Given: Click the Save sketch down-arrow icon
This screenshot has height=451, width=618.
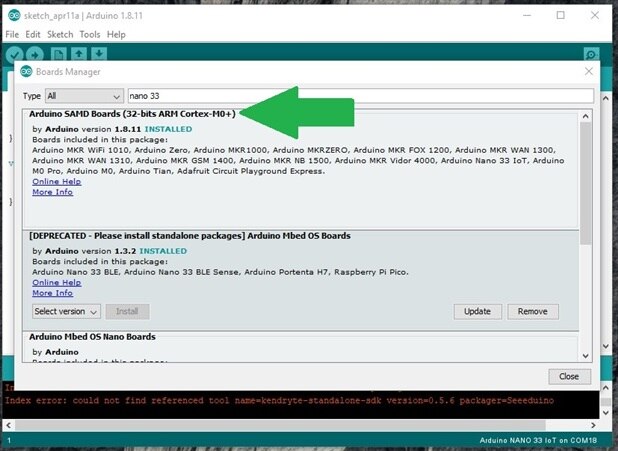Looking at the screenshot, I should coord(99,54).
